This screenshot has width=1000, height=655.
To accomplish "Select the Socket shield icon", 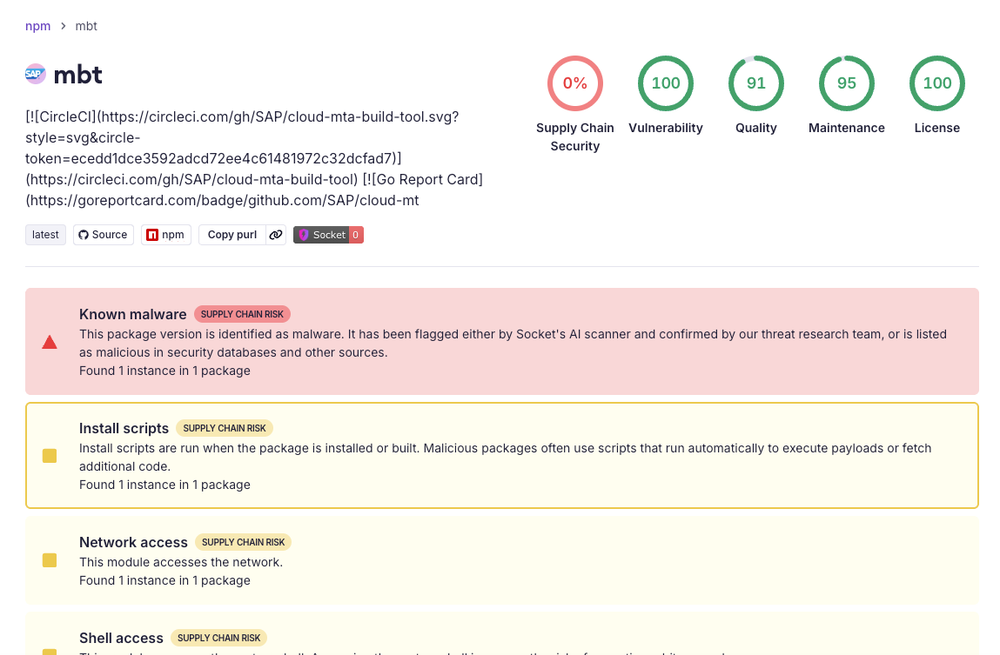I will pyautogui.click(x=302, y=234).
